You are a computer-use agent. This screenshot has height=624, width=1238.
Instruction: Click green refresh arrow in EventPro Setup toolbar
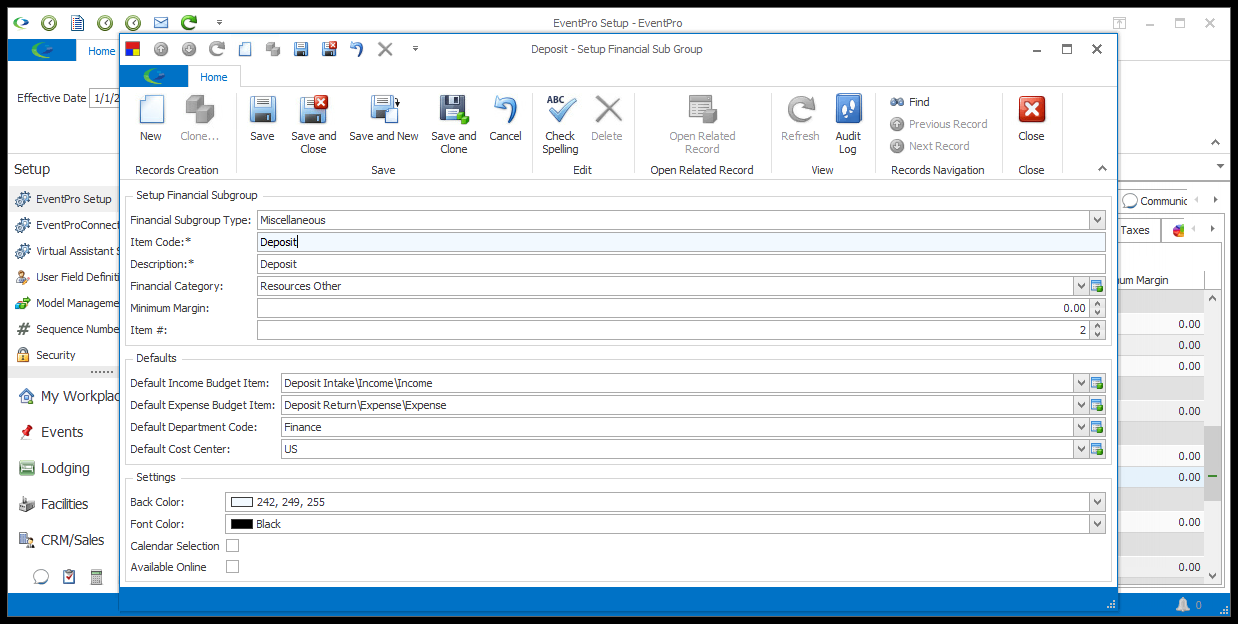pyautogui.click(x=189, y=22)
